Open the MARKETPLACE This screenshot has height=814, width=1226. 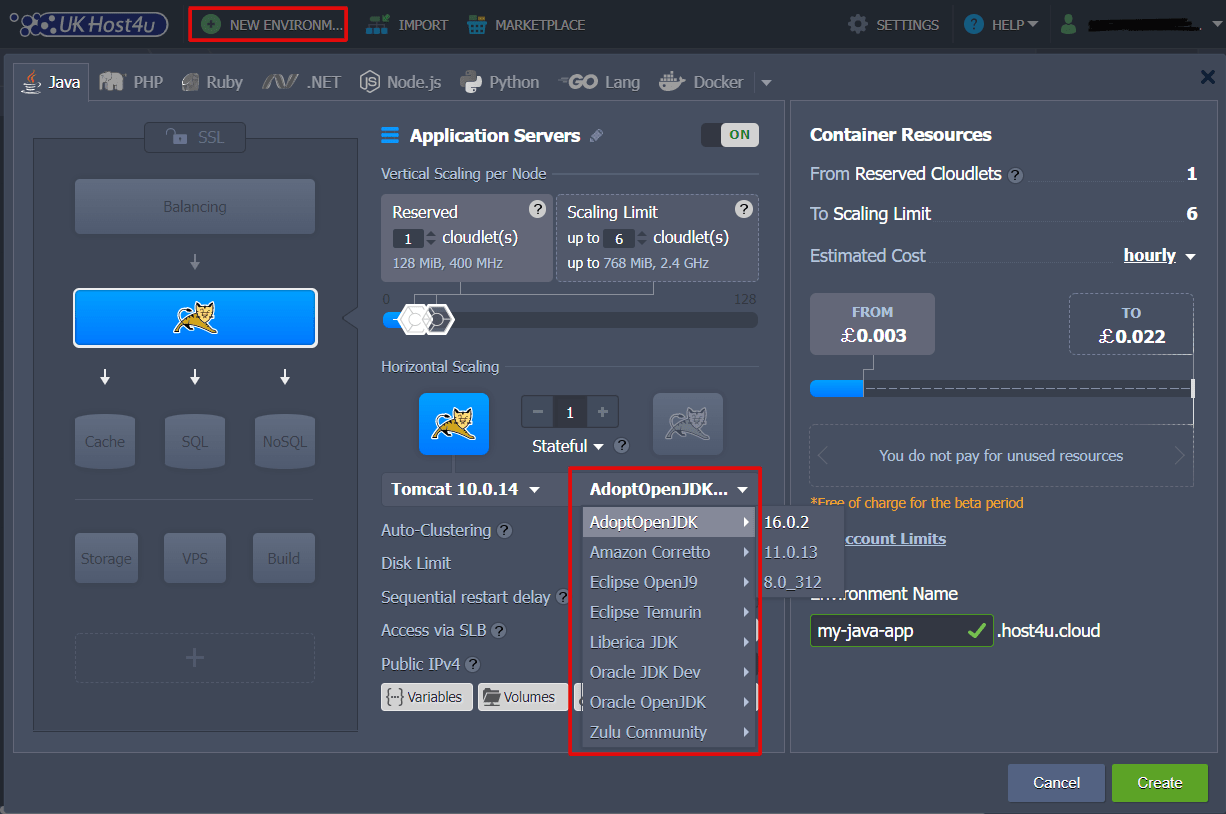(526, 25)
